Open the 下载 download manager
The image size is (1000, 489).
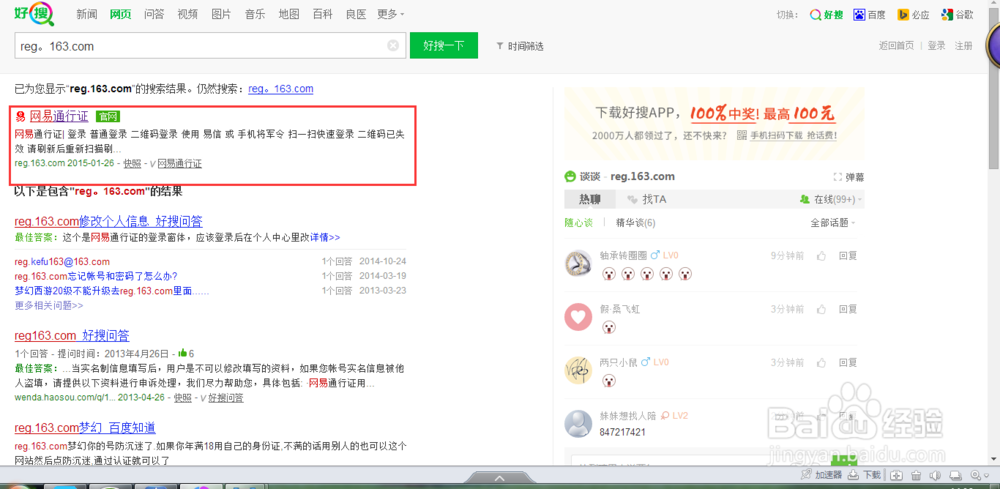(x=866, y=475)
